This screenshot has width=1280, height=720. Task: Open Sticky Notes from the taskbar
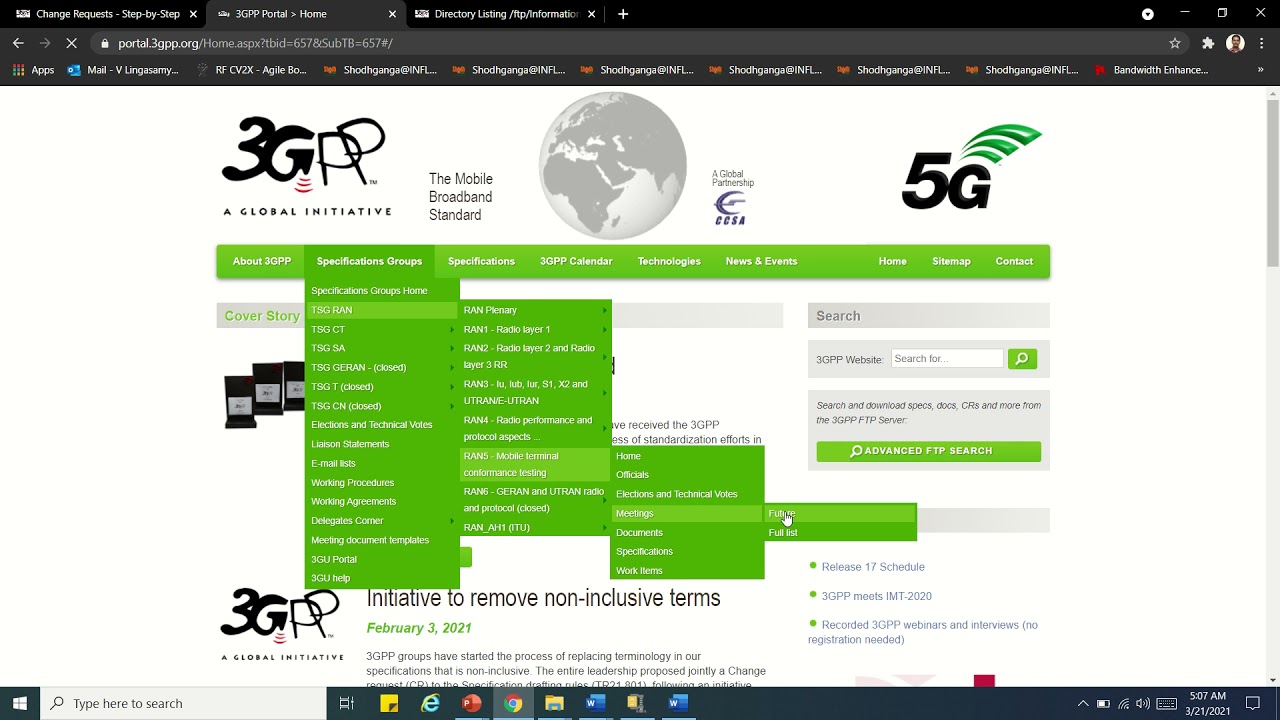(389, 703)
